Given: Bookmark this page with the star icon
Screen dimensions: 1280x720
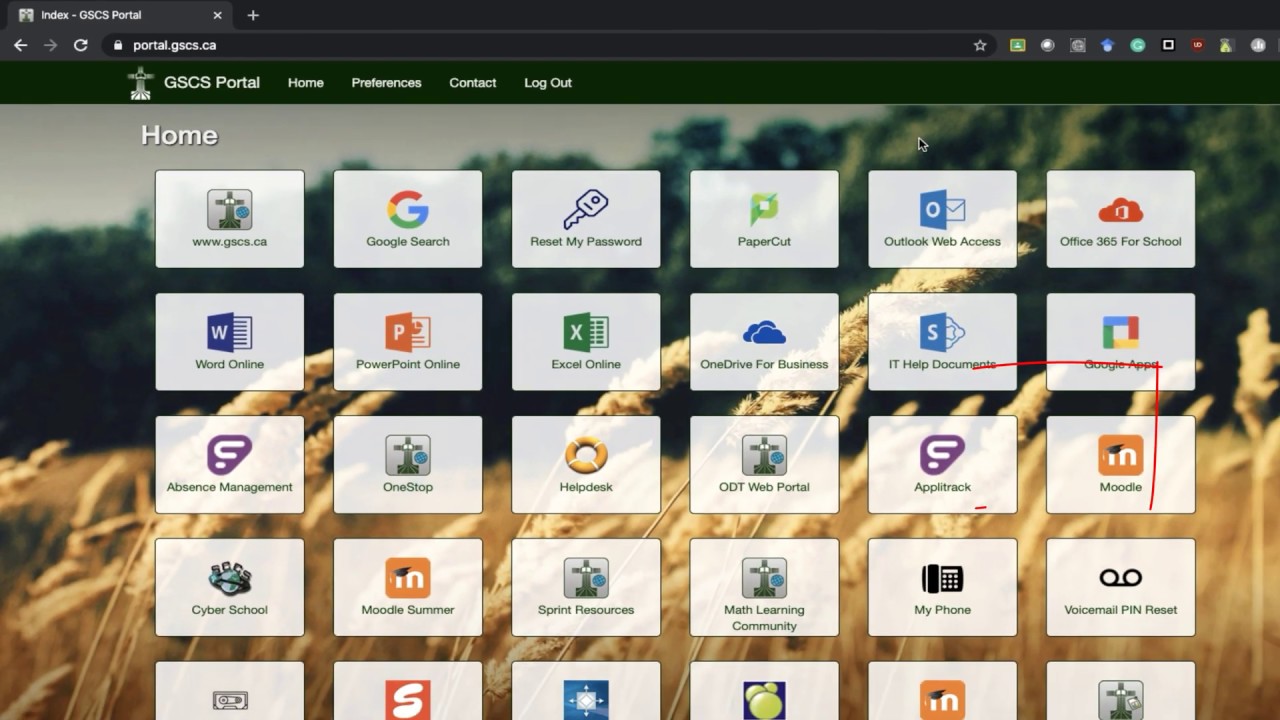Looking at the screenshot, I should 980,45.
